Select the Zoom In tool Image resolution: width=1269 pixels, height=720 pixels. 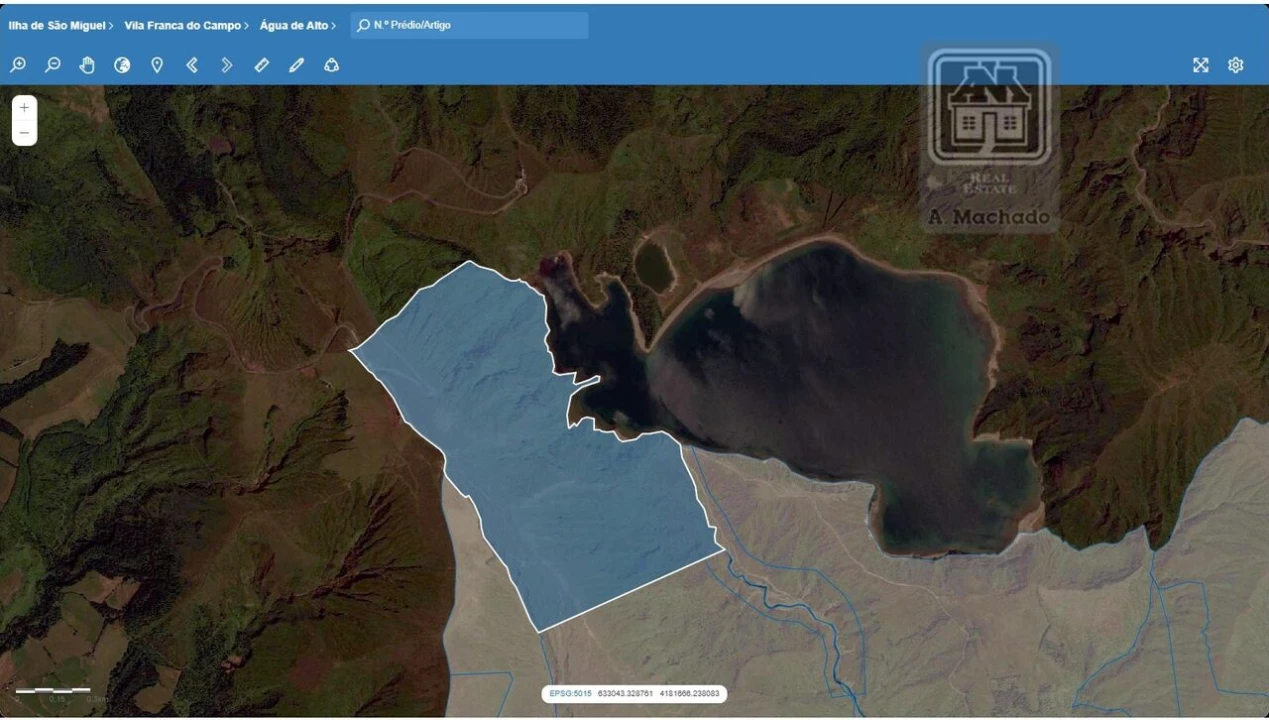coord(17,64)
